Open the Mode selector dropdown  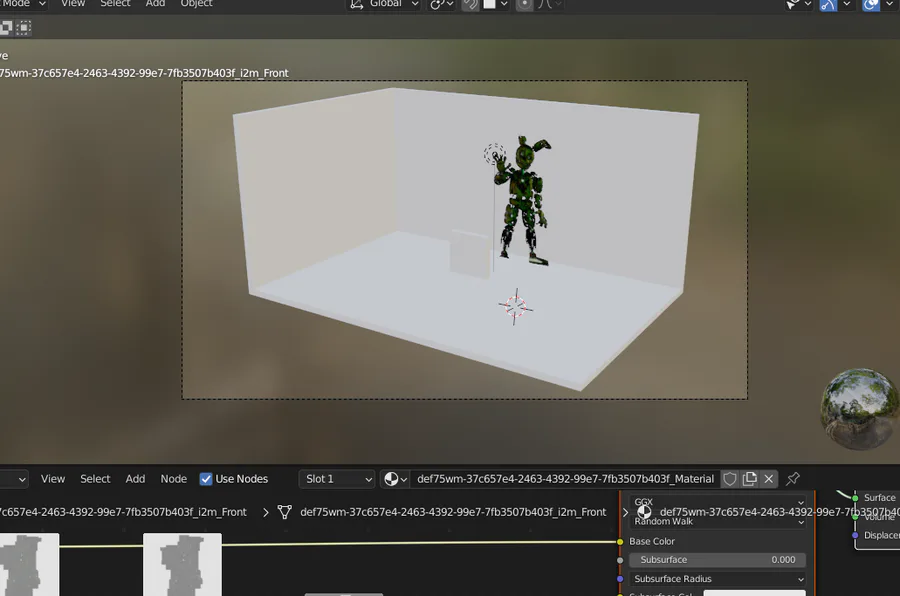[x=23, y=4]
